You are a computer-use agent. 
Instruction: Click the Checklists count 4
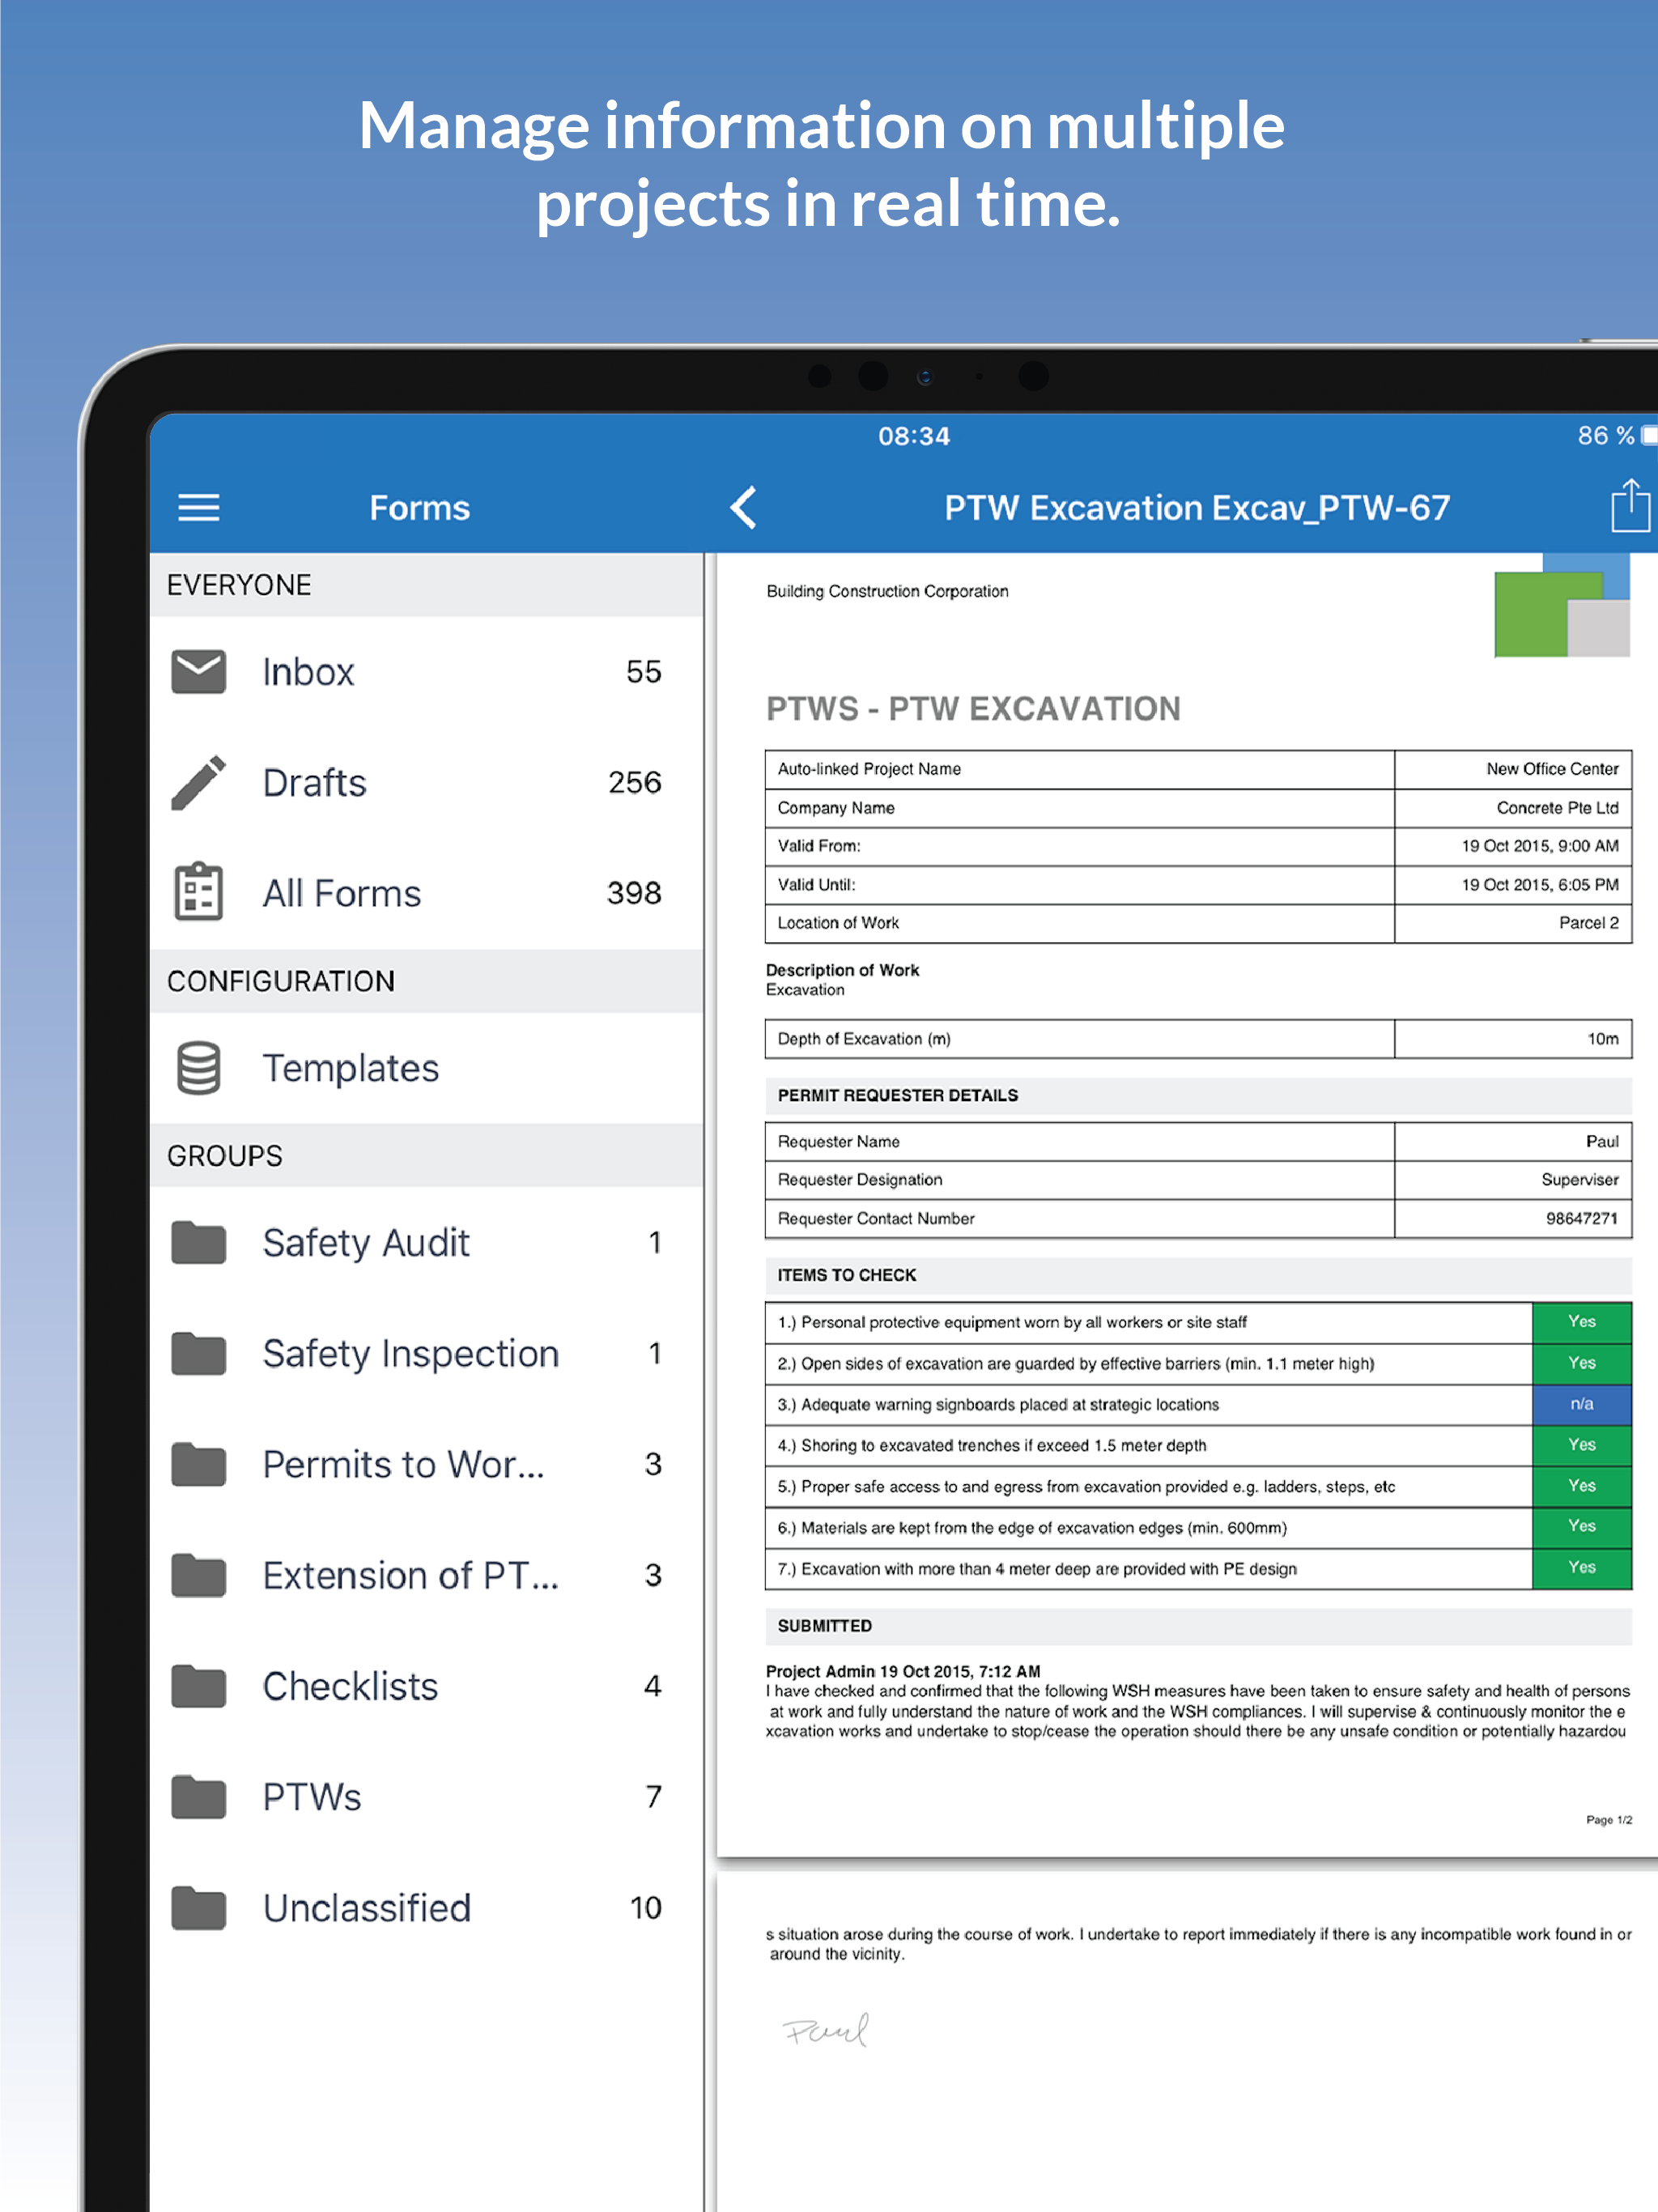(652, 1687)
